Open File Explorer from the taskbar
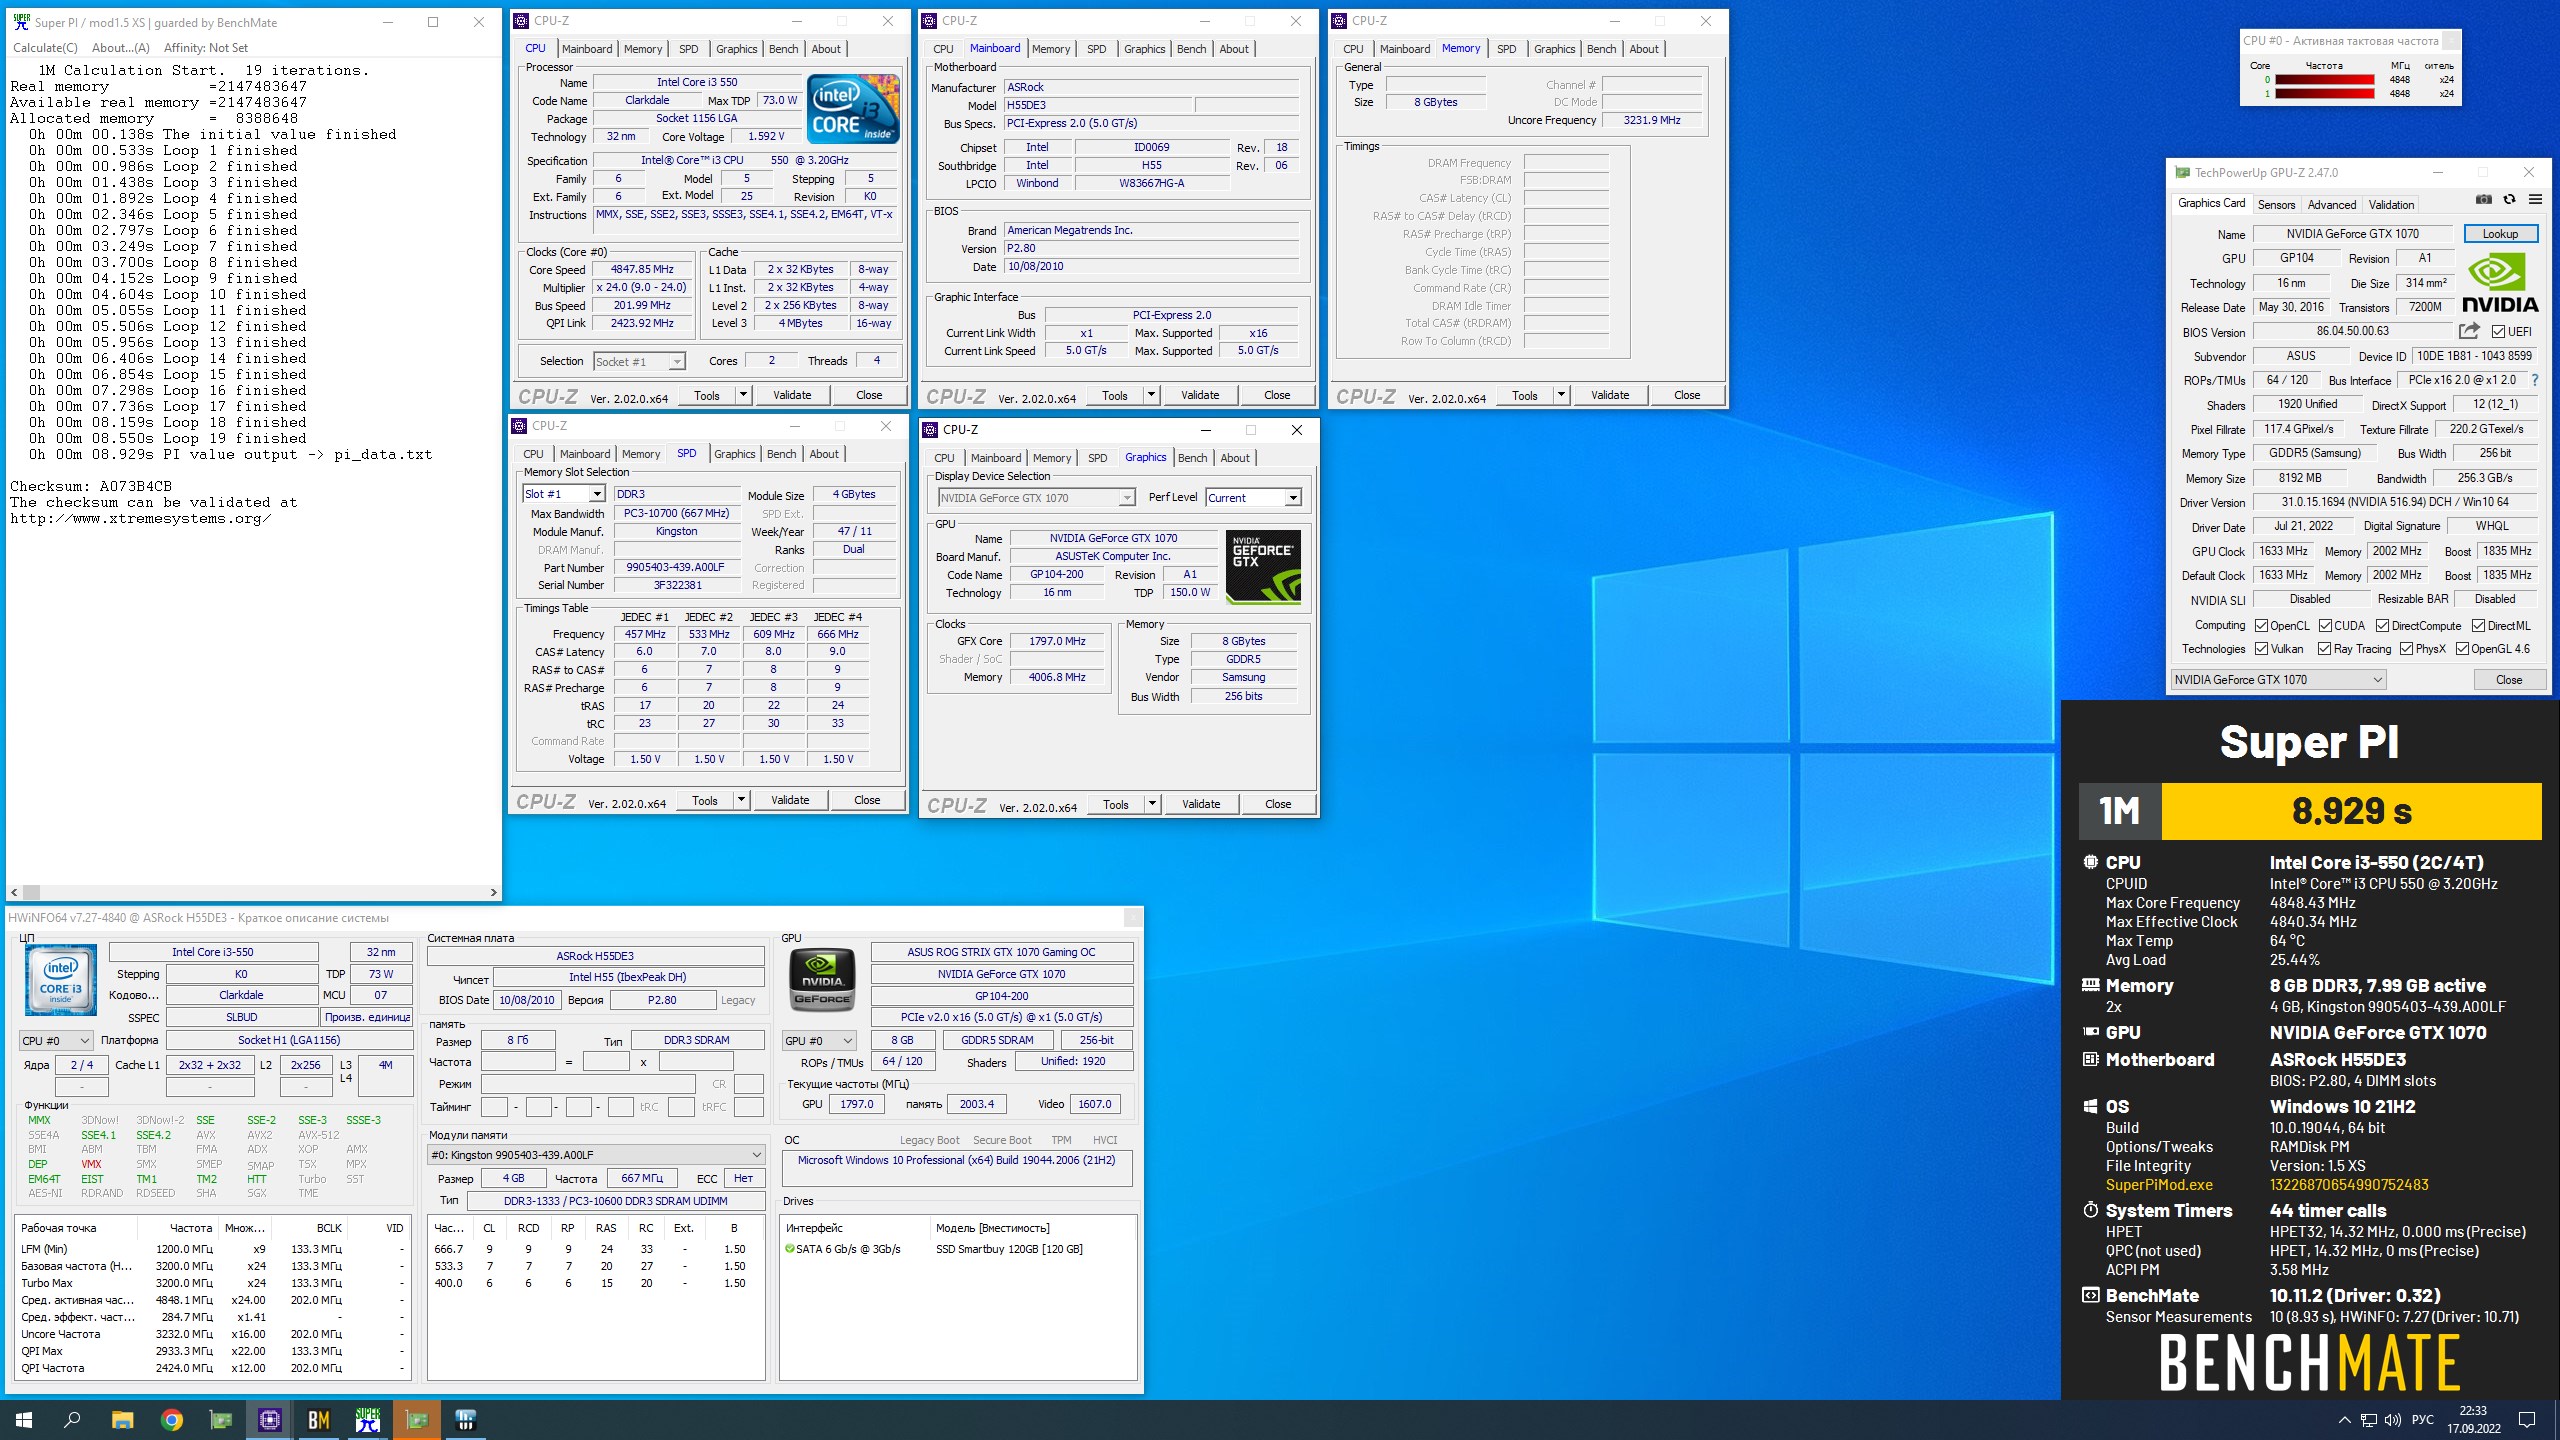2560x1440 pixels. coord(122,1419)
